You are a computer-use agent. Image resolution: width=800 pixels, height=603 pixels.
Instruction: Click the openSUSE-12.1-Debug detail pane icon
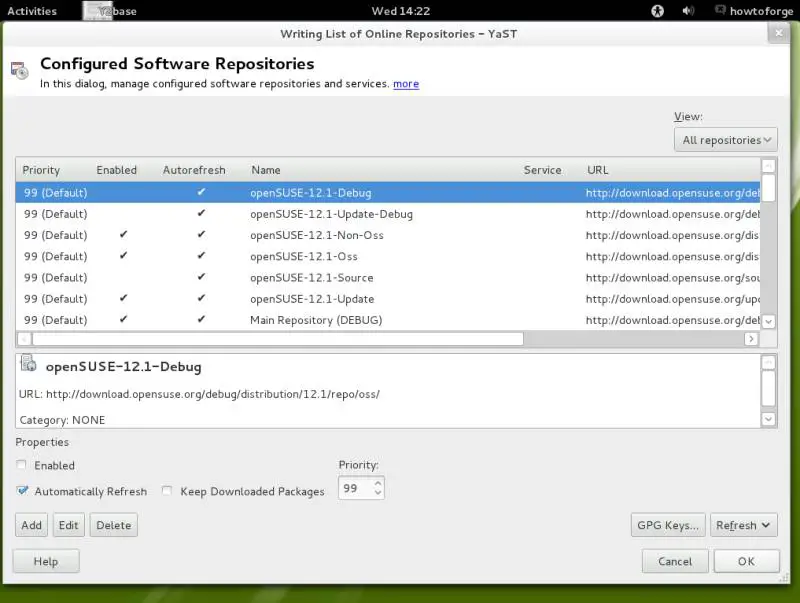[x=28, y=364]
